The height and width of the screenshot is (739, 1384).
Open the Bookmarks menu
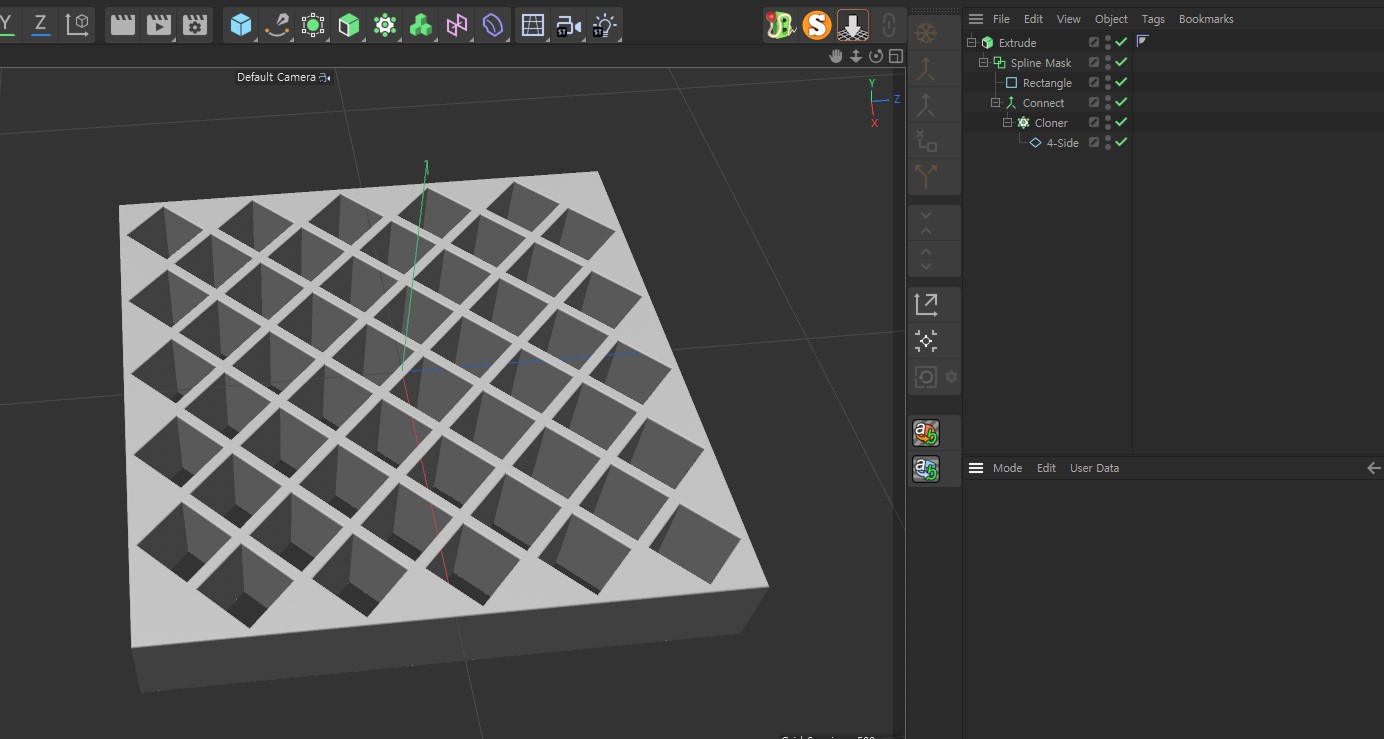click(x=1206, y=19)
